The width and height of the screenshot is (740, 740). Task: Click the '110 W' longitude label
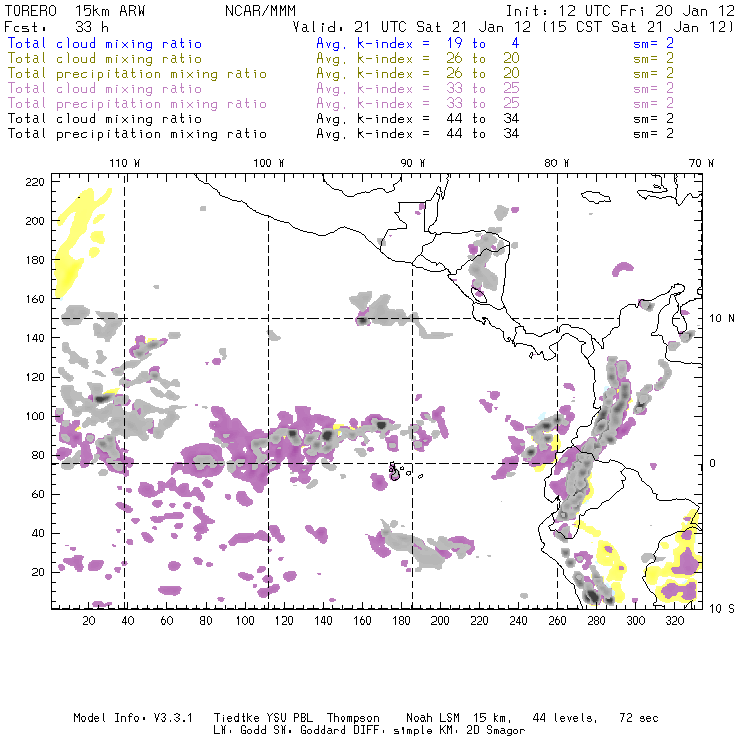pyautogui.click(x=125, y=163)
